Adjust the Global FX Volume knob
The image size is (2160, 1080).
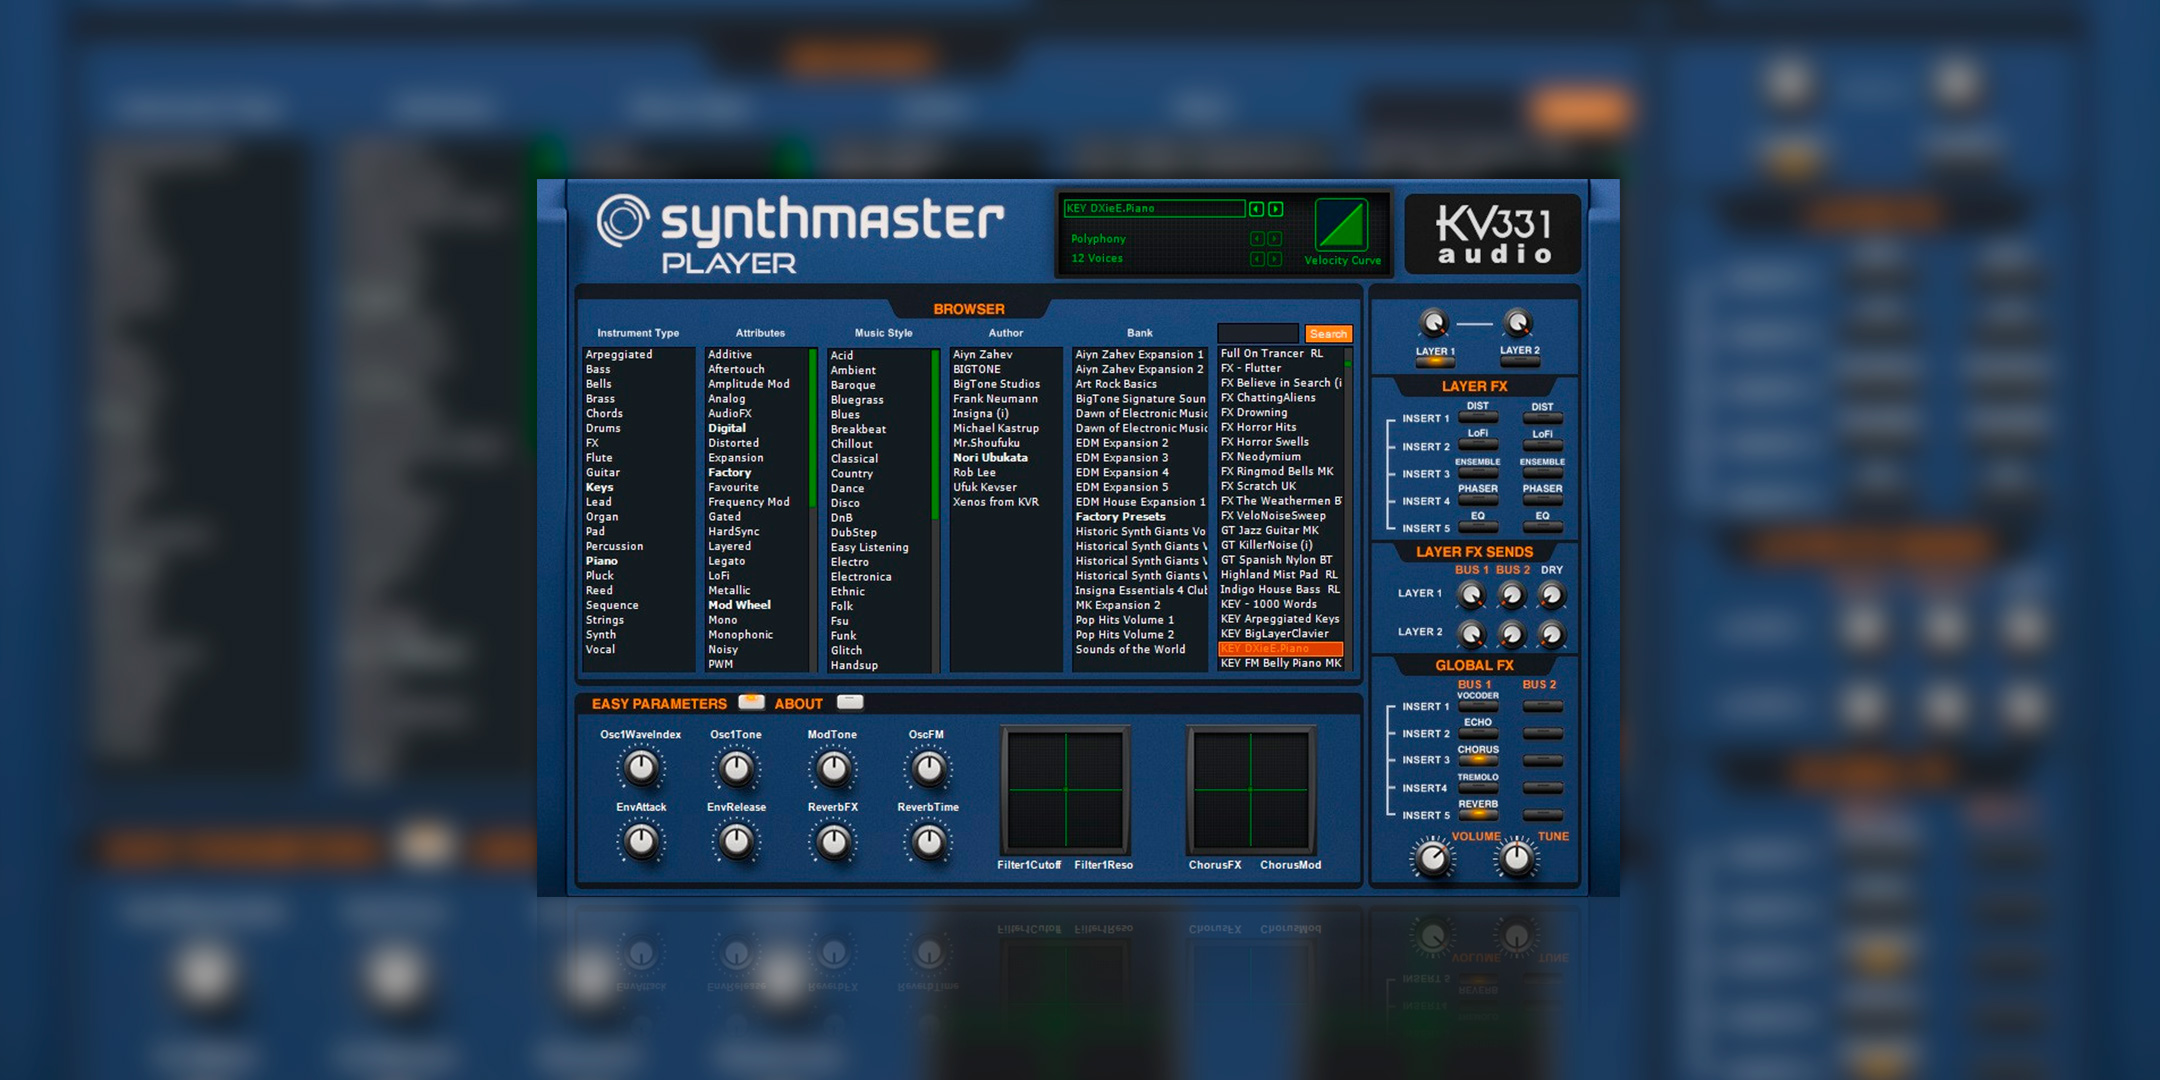coord(1432,857)
